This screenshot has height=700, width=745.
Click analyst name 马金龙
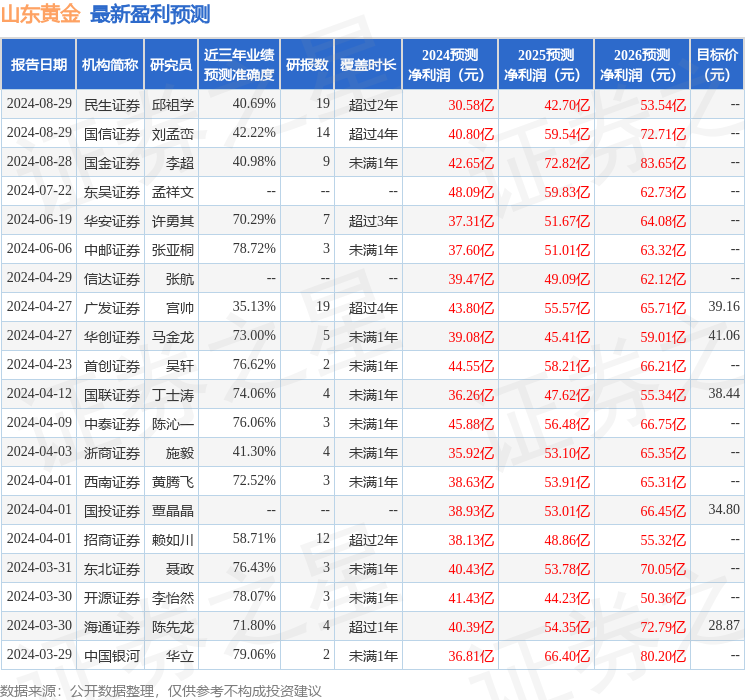[173, 337]
